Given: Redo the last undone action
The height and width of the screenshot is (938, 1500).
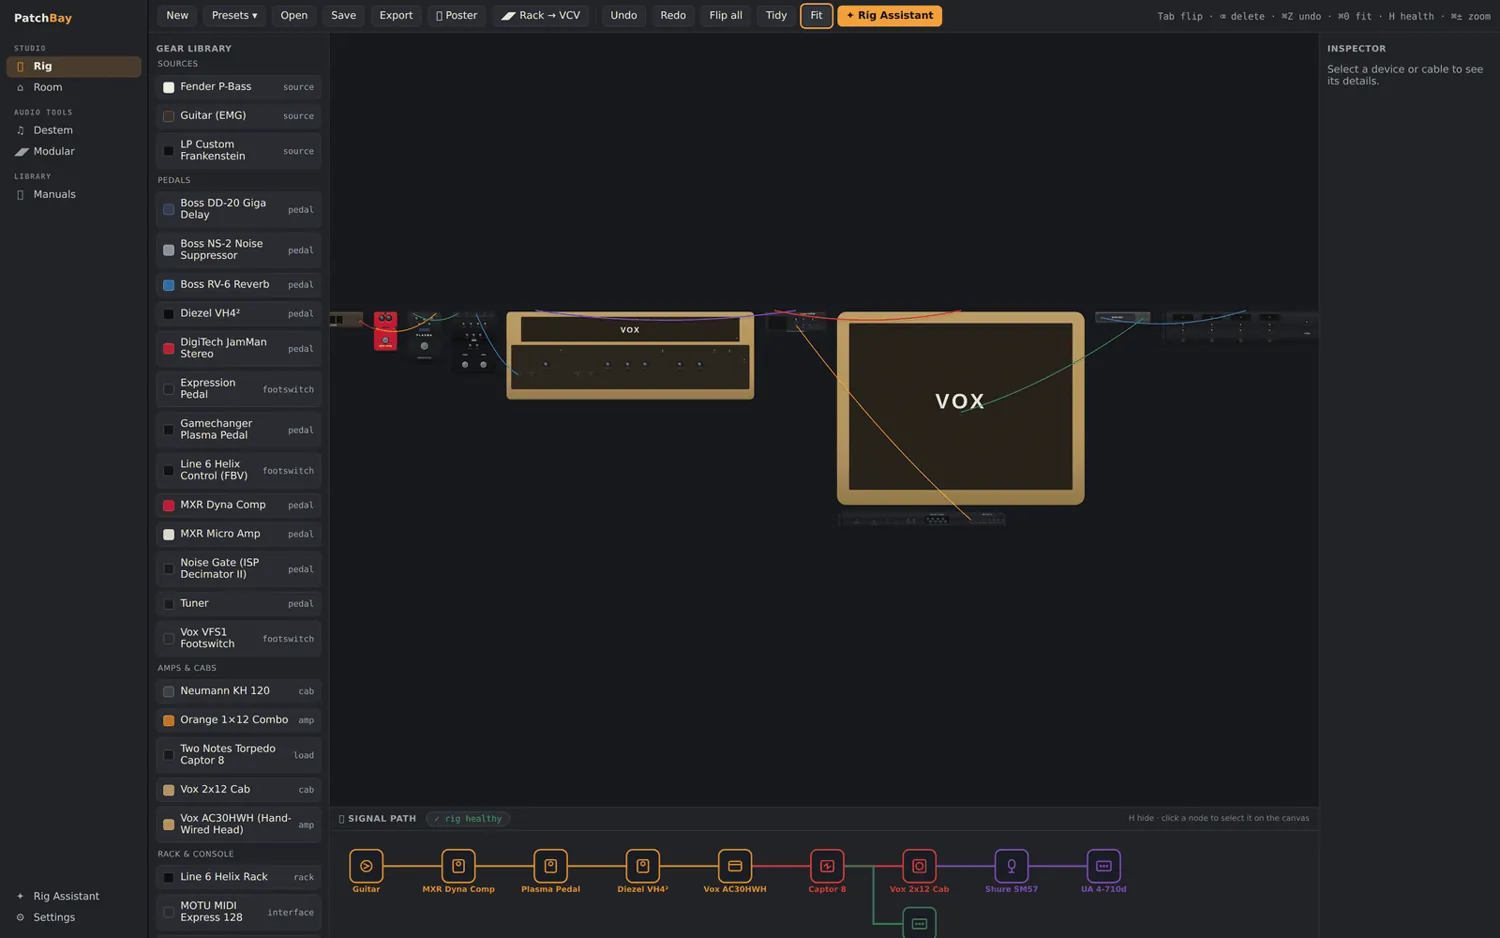Looking at the screenshot, I should tap(673, 16).
